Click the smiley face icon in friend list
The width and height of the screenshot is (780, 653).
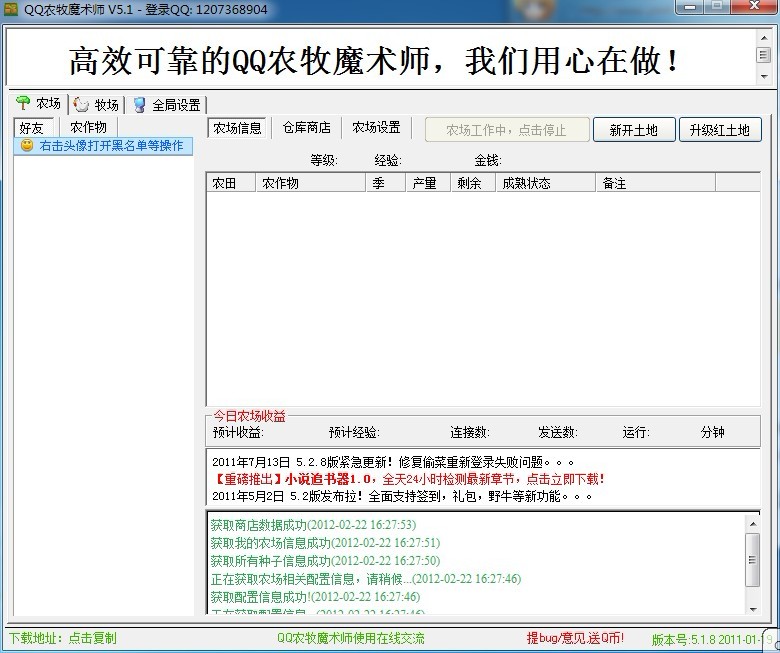(x=27, y=146)
